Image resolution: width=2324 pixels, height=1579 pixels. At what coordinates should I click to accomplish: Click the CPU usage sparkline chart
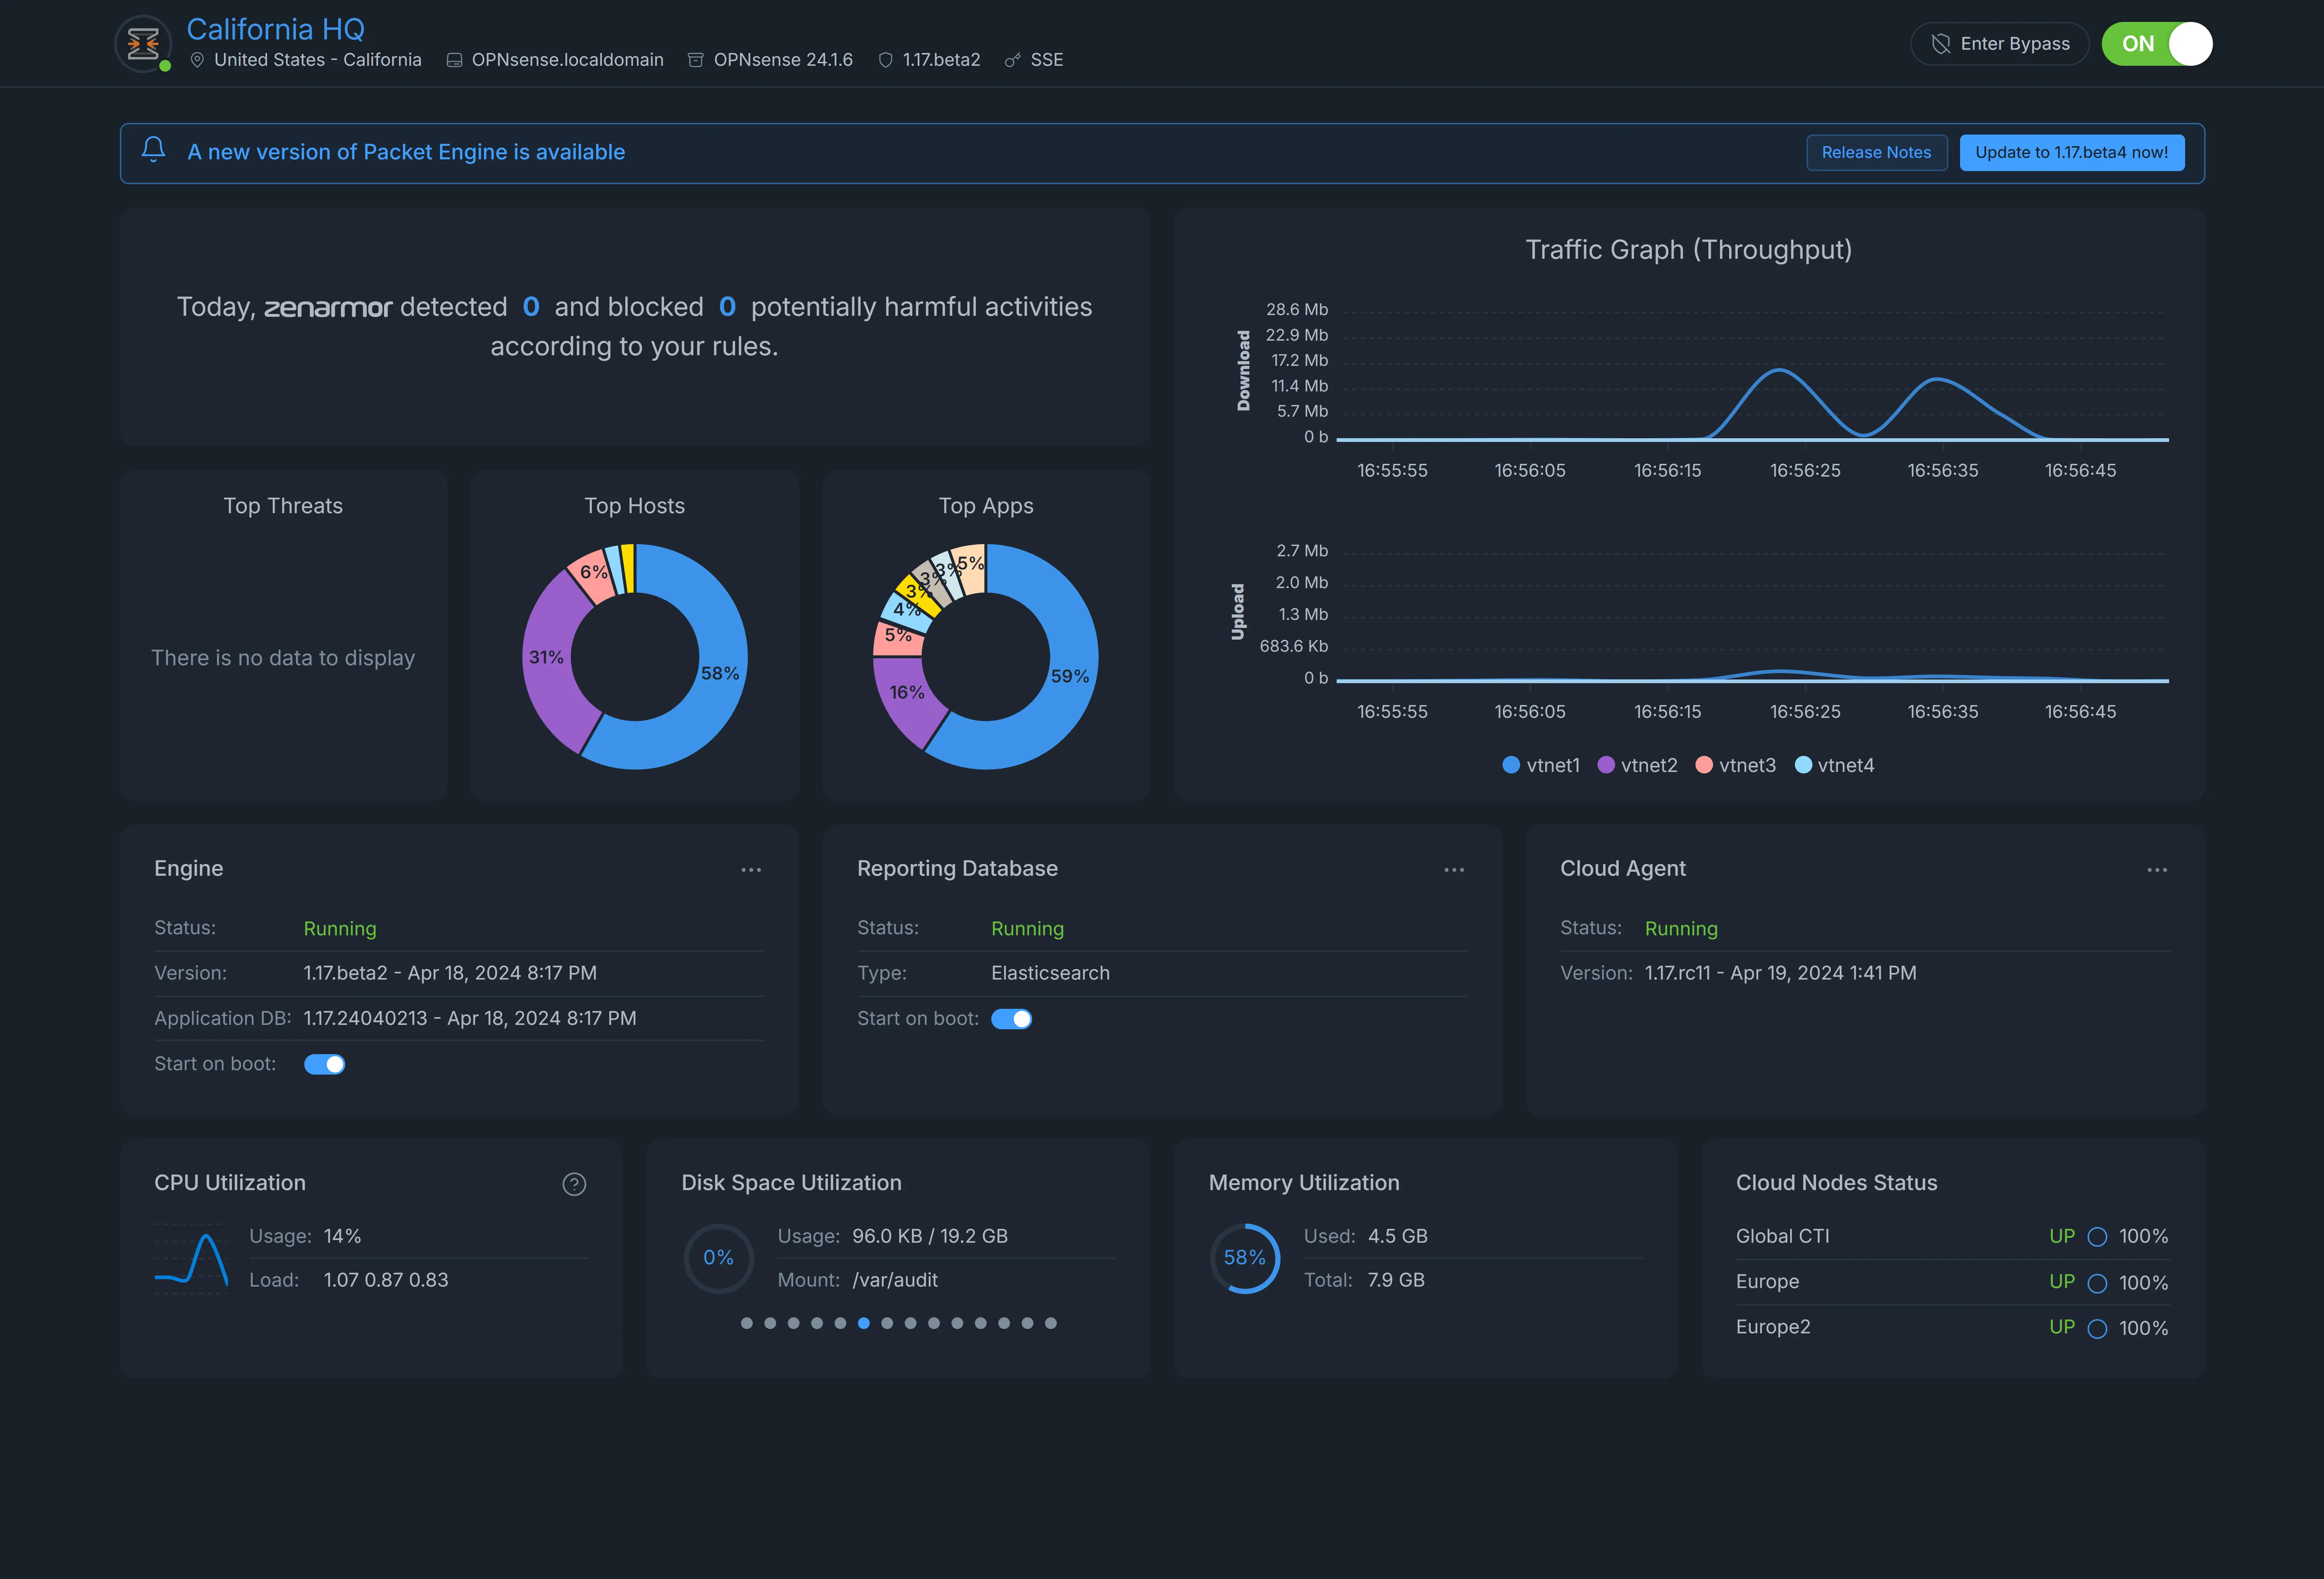pyautogui.click(x=191, y=1259)
